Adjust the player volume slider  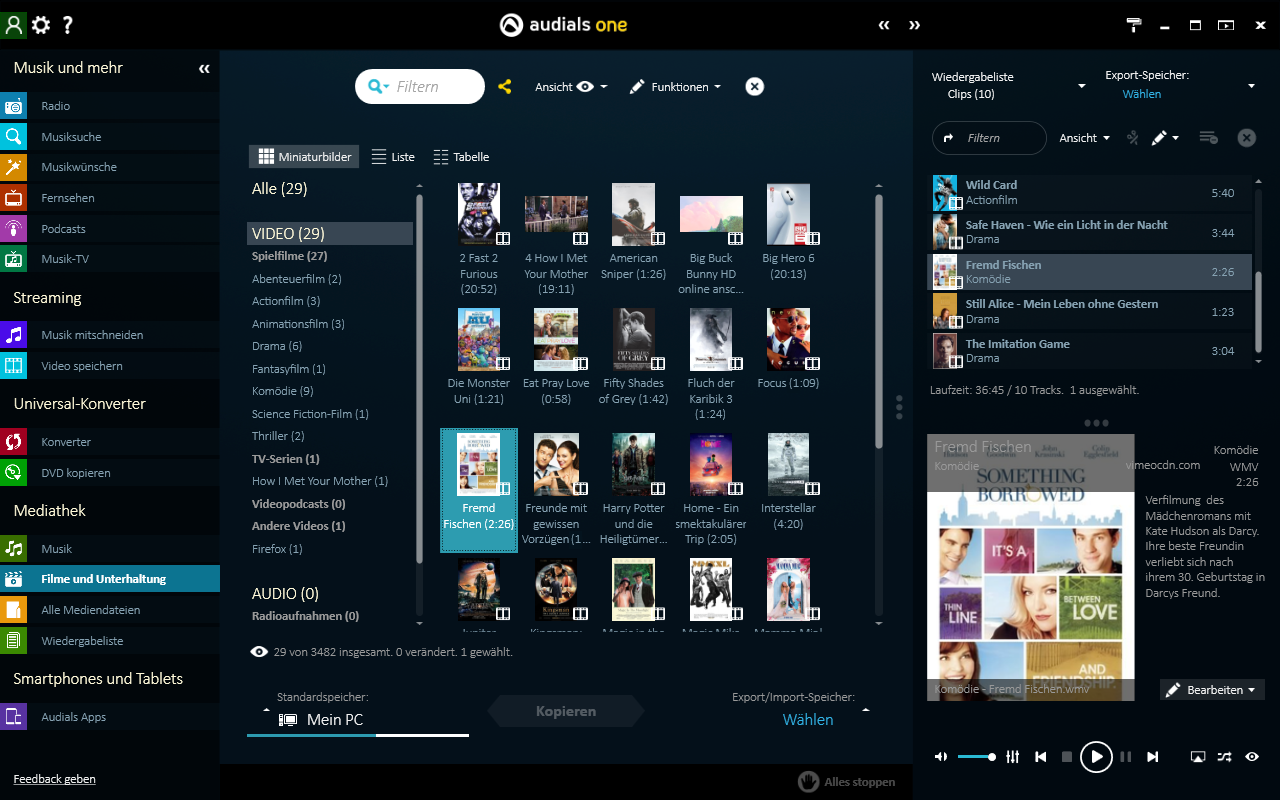976,757
